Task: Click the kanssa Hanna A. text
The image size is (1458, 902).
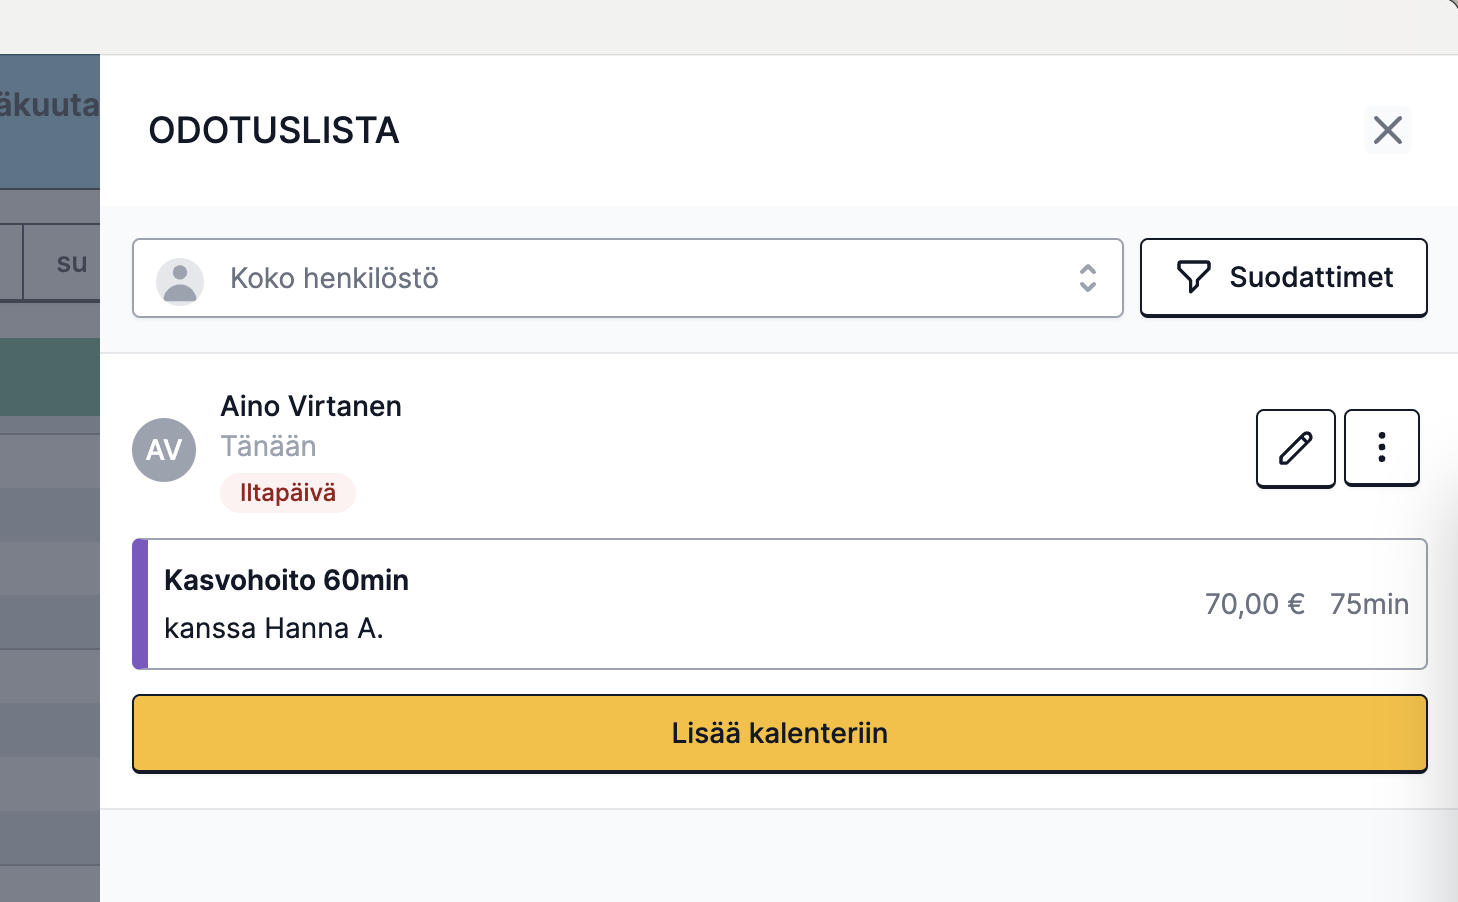Action: [274, 628]
